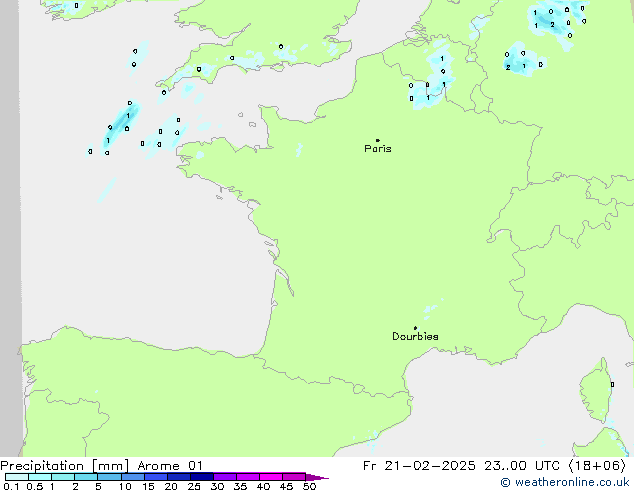The width and height of the screenshot is (634, 490).
Task: Click the 10 mm blue legend swatch
Action: [133, 477]
